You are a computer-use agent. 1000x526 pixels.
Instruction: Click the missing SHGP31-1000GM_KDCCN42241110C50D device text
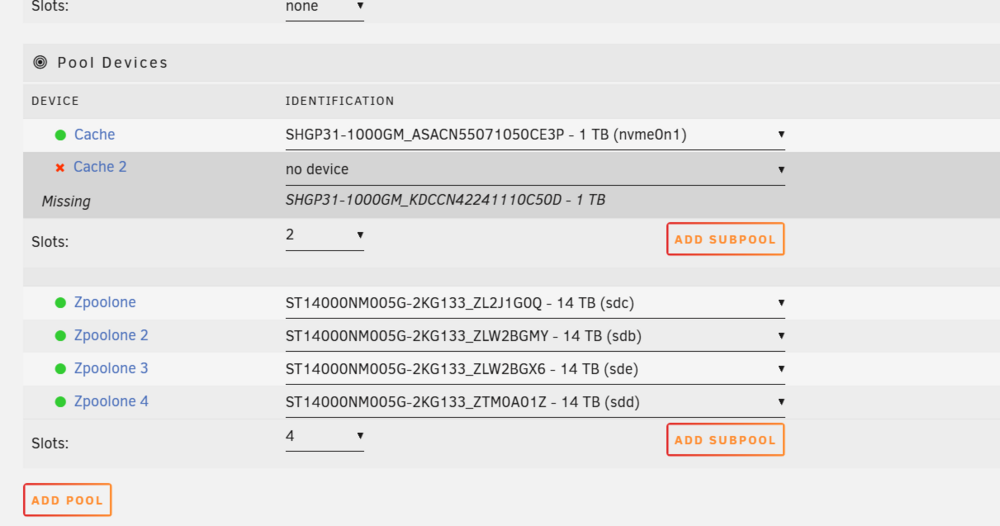click(445, 200)
